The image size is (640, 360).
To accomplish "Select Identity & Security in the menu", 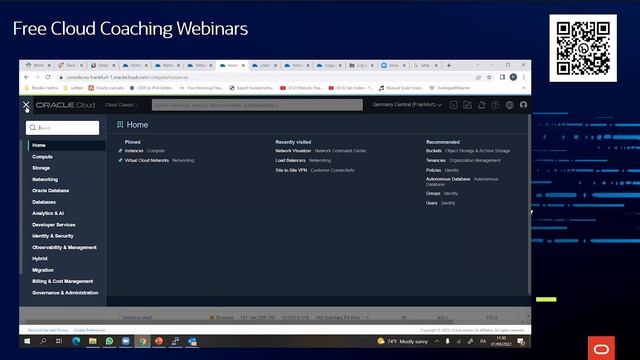I will coord(53,236).
